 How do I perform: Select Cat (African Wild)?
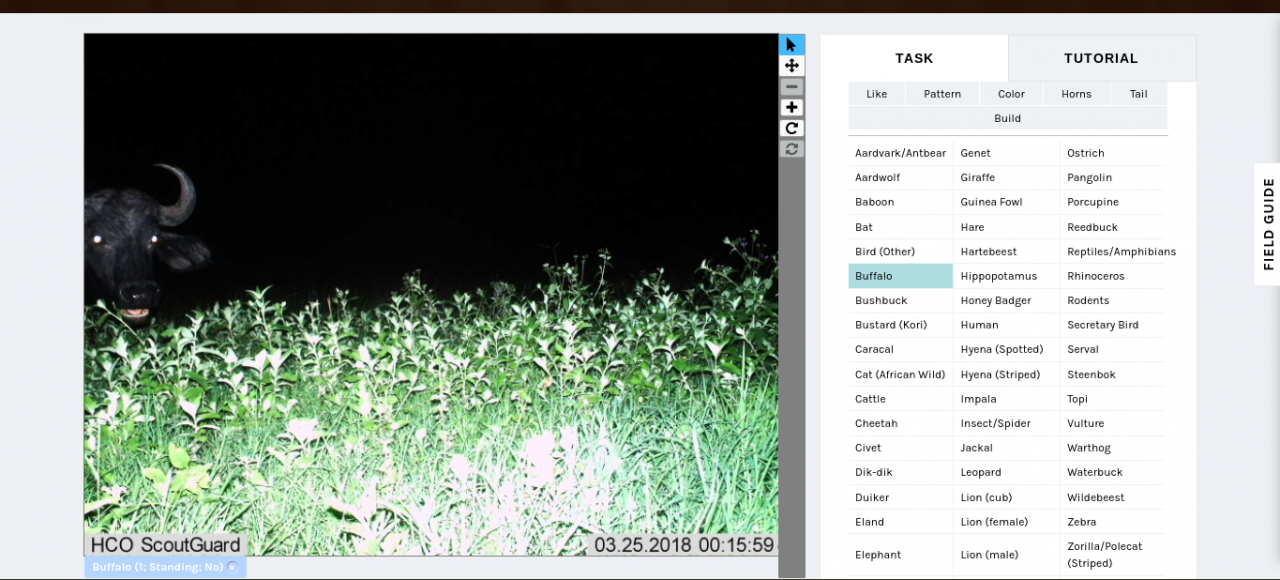click(x=900, y=374)
